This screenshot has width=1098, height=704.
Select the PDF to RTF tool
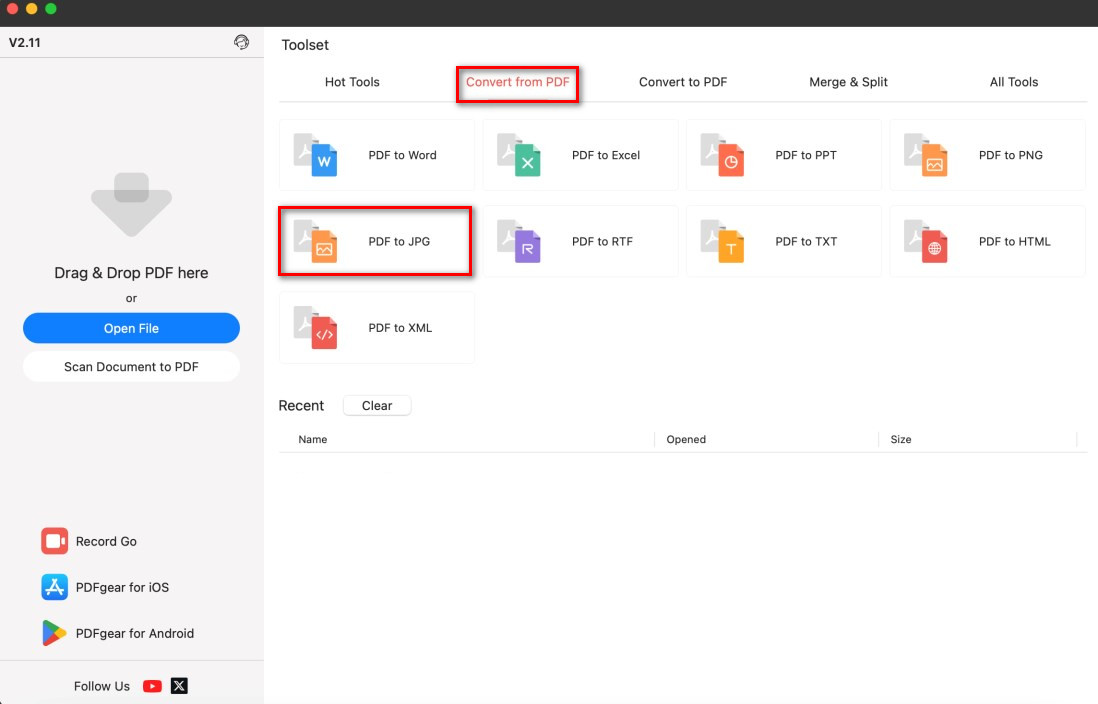point(580,241)
